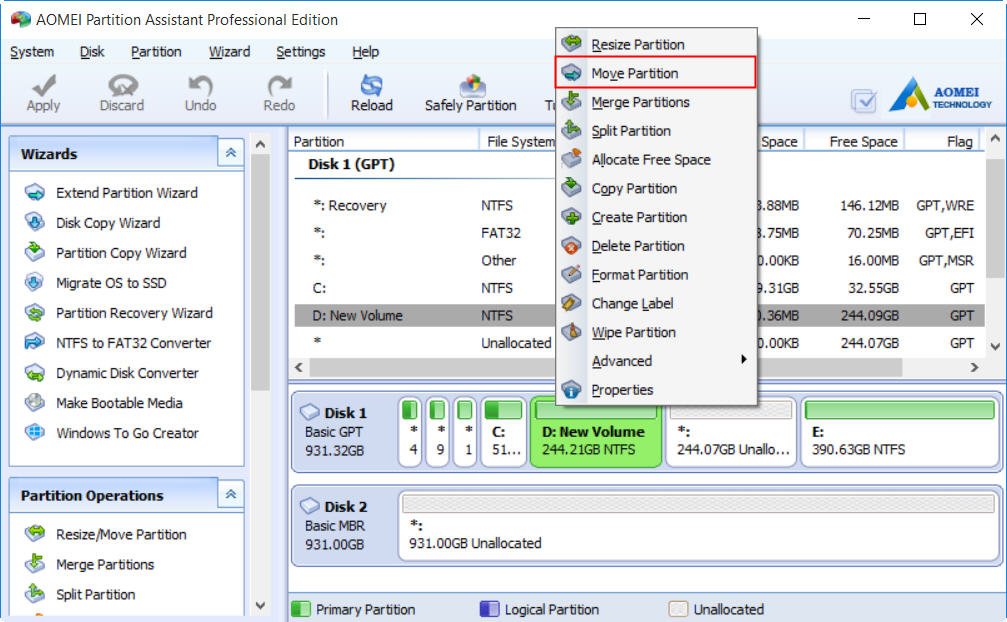Click the Reload toolbar icon
The height and width of the screenshot is (622, 1007).
tap(371, 85)
